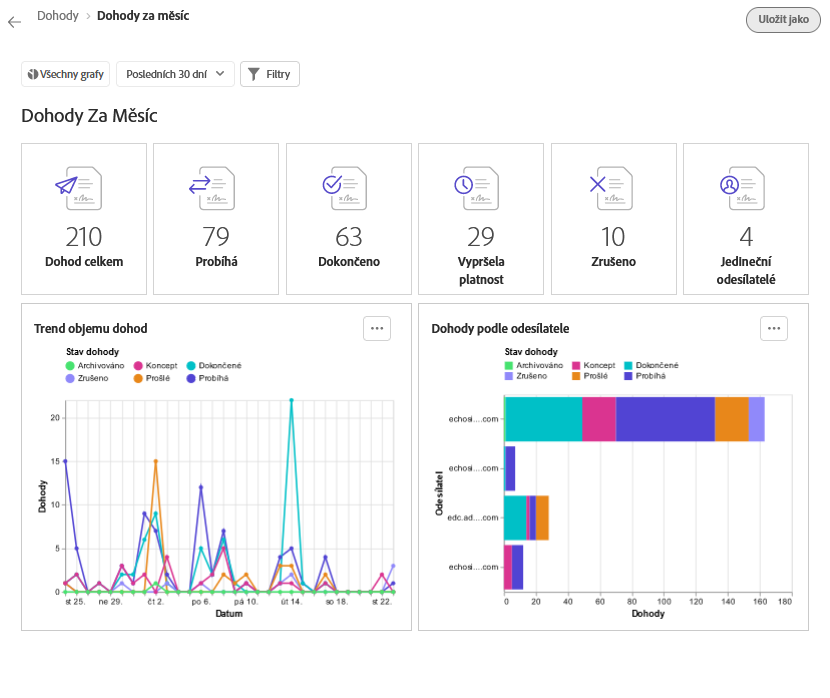Click the Dohod celkem paper plane icon

click(x=80, y=187)
